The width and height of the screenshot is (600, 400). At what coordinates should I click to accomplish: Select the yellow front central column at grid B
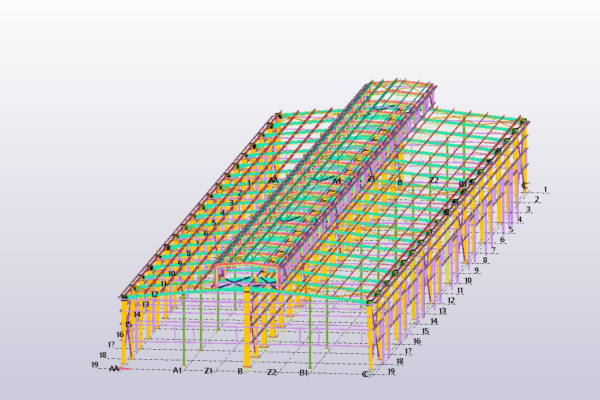point(247,327)
